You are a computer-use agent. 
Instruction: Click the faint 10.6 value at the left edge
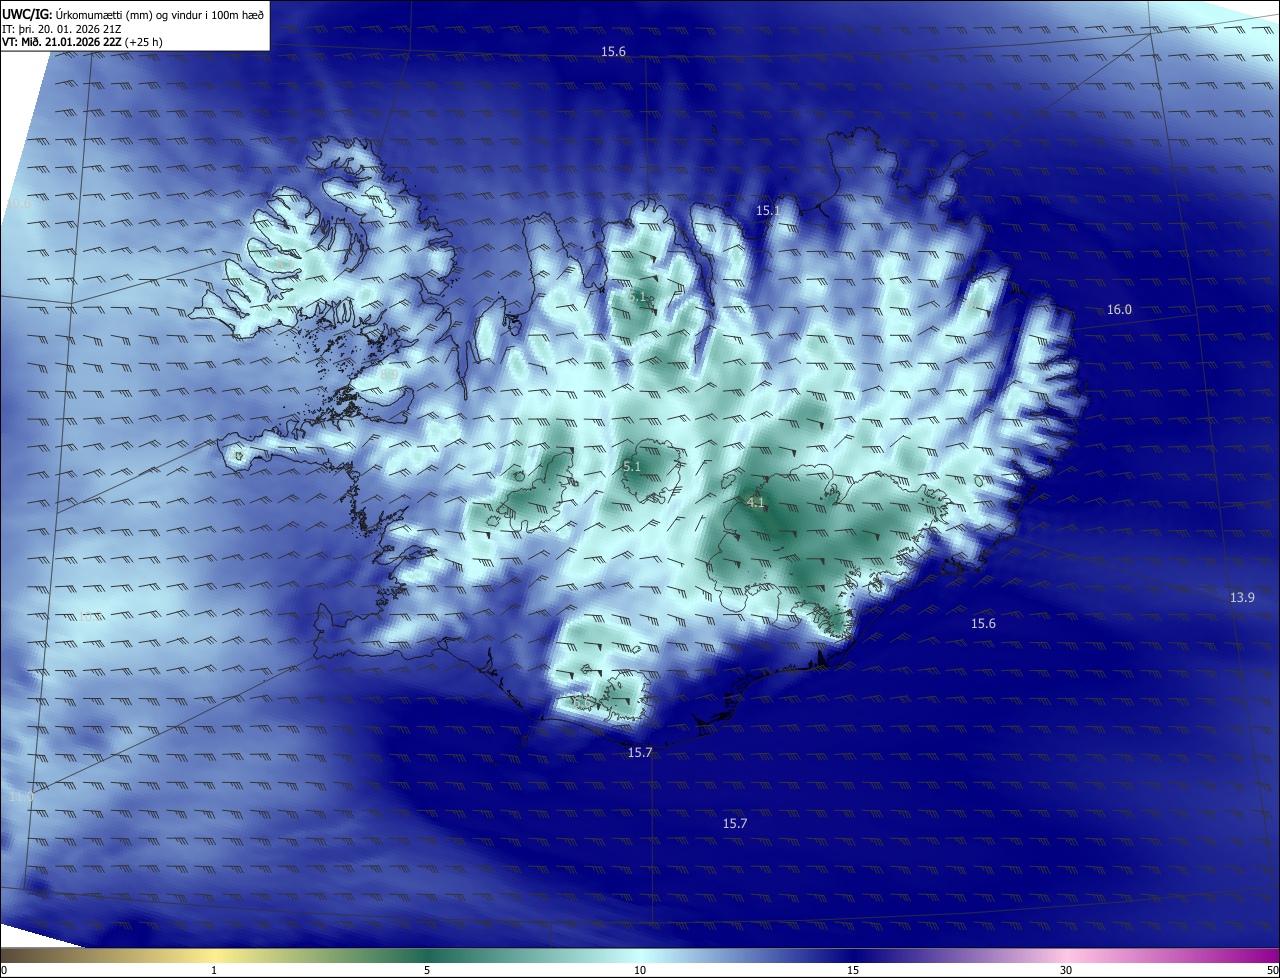pos(20,204)
